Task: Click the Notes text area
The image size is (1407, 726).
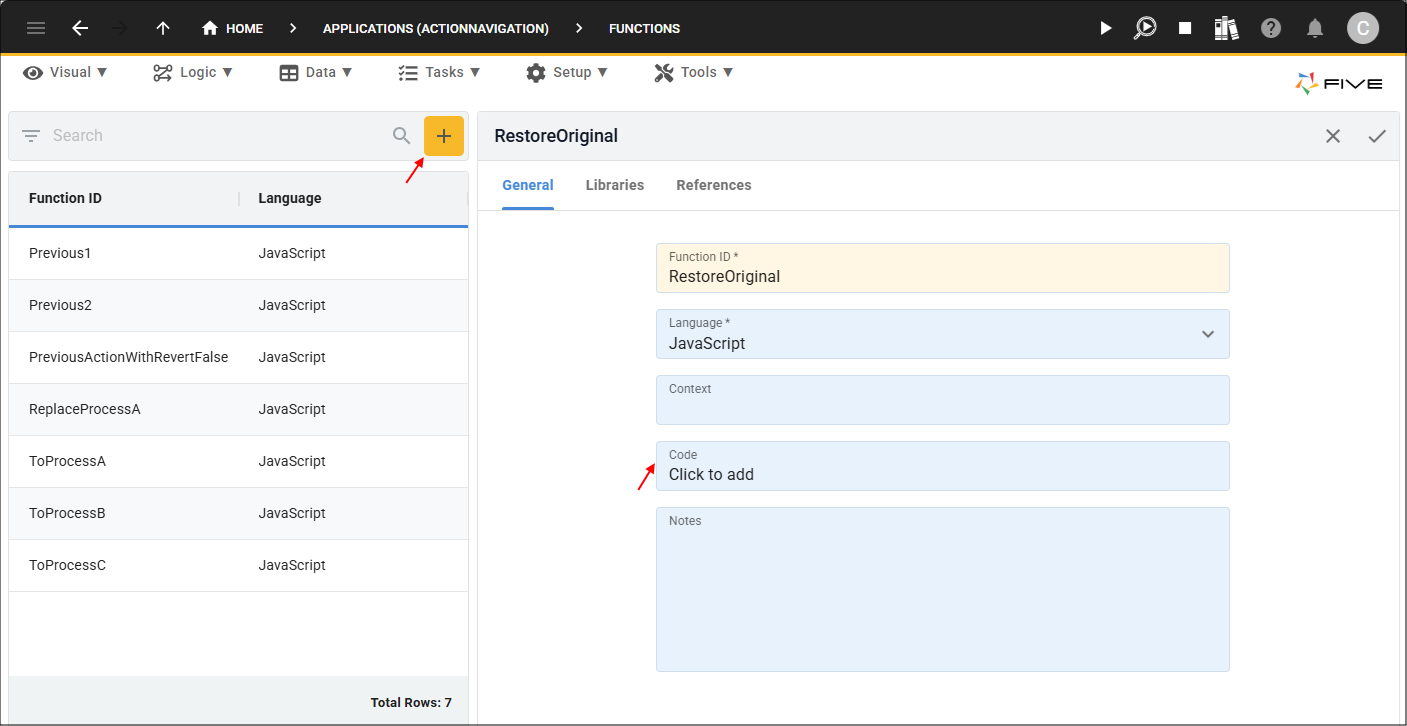Action: pos(943,589)
